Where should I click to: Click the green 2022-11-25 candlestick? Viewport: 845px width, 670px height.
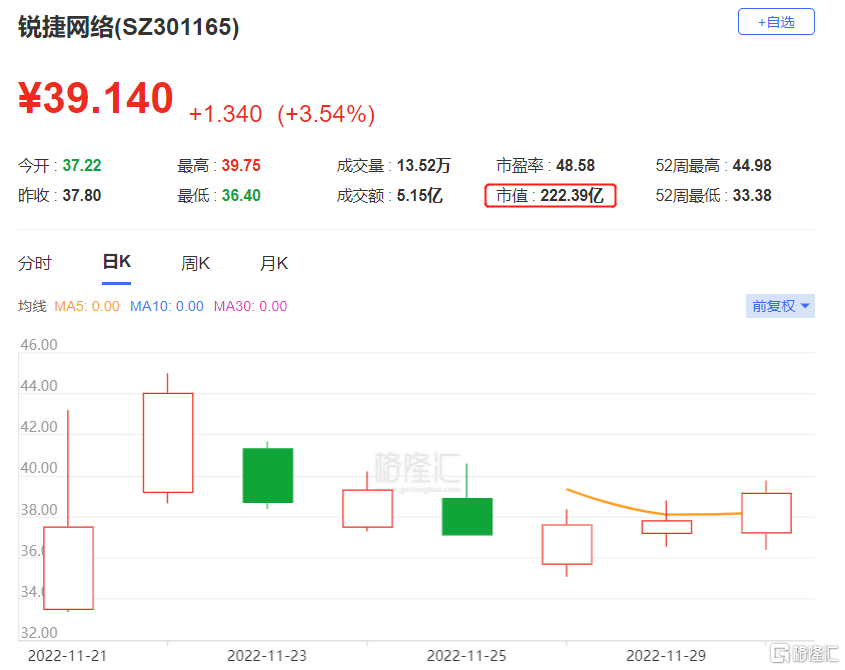click(467, 516)
